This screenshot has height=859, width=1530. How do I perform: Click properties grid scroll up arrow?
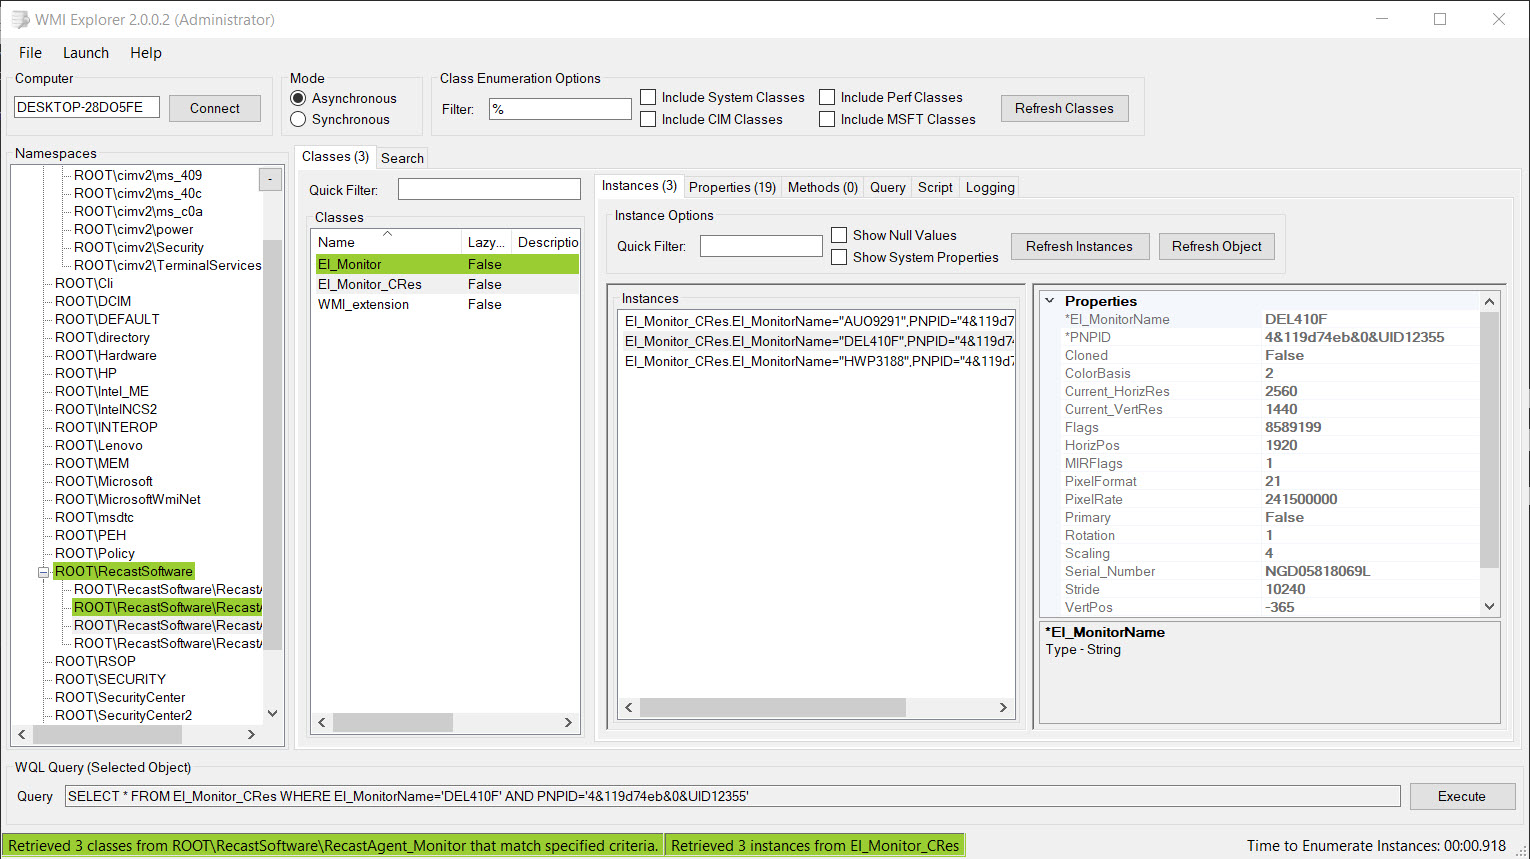[x=1489, y=302]
